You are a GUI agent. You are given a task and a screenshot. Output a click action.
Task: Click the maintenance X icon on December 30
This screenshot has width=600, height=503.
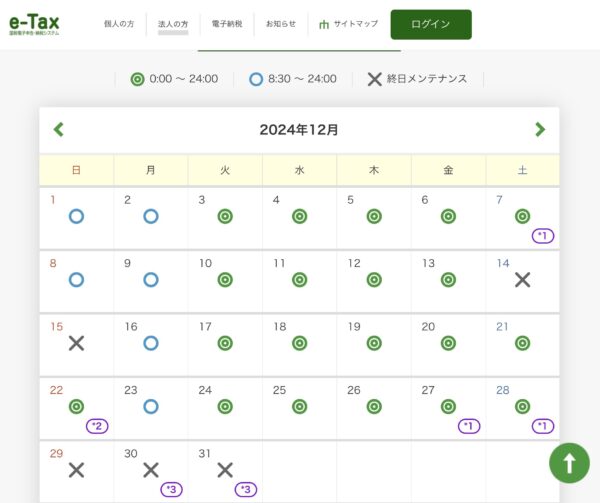[x=151, y=470]
